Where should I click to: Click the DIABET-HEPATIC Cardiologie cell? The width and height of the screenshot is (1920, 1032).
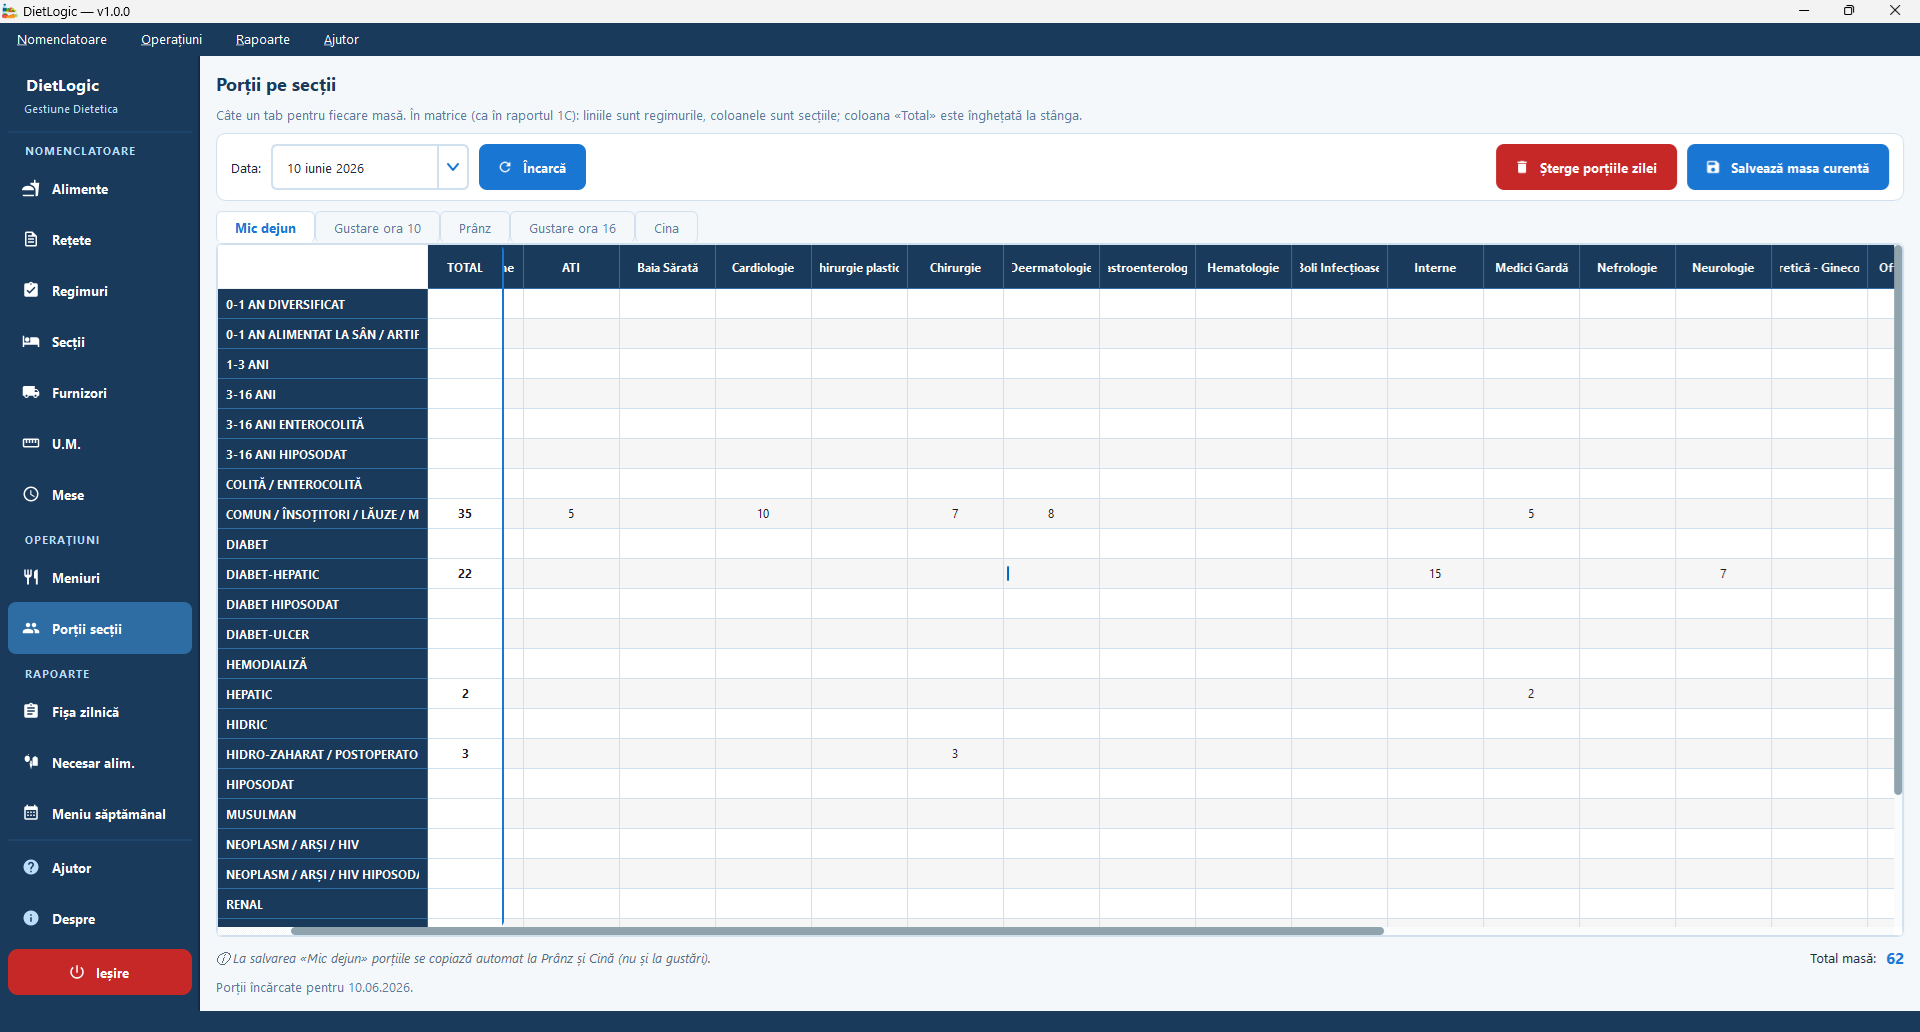763,574
